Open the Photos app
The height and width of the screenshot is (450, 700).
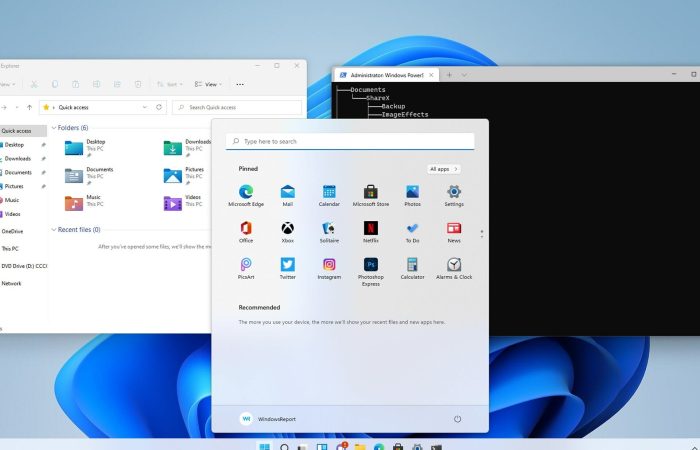[412, 196]
